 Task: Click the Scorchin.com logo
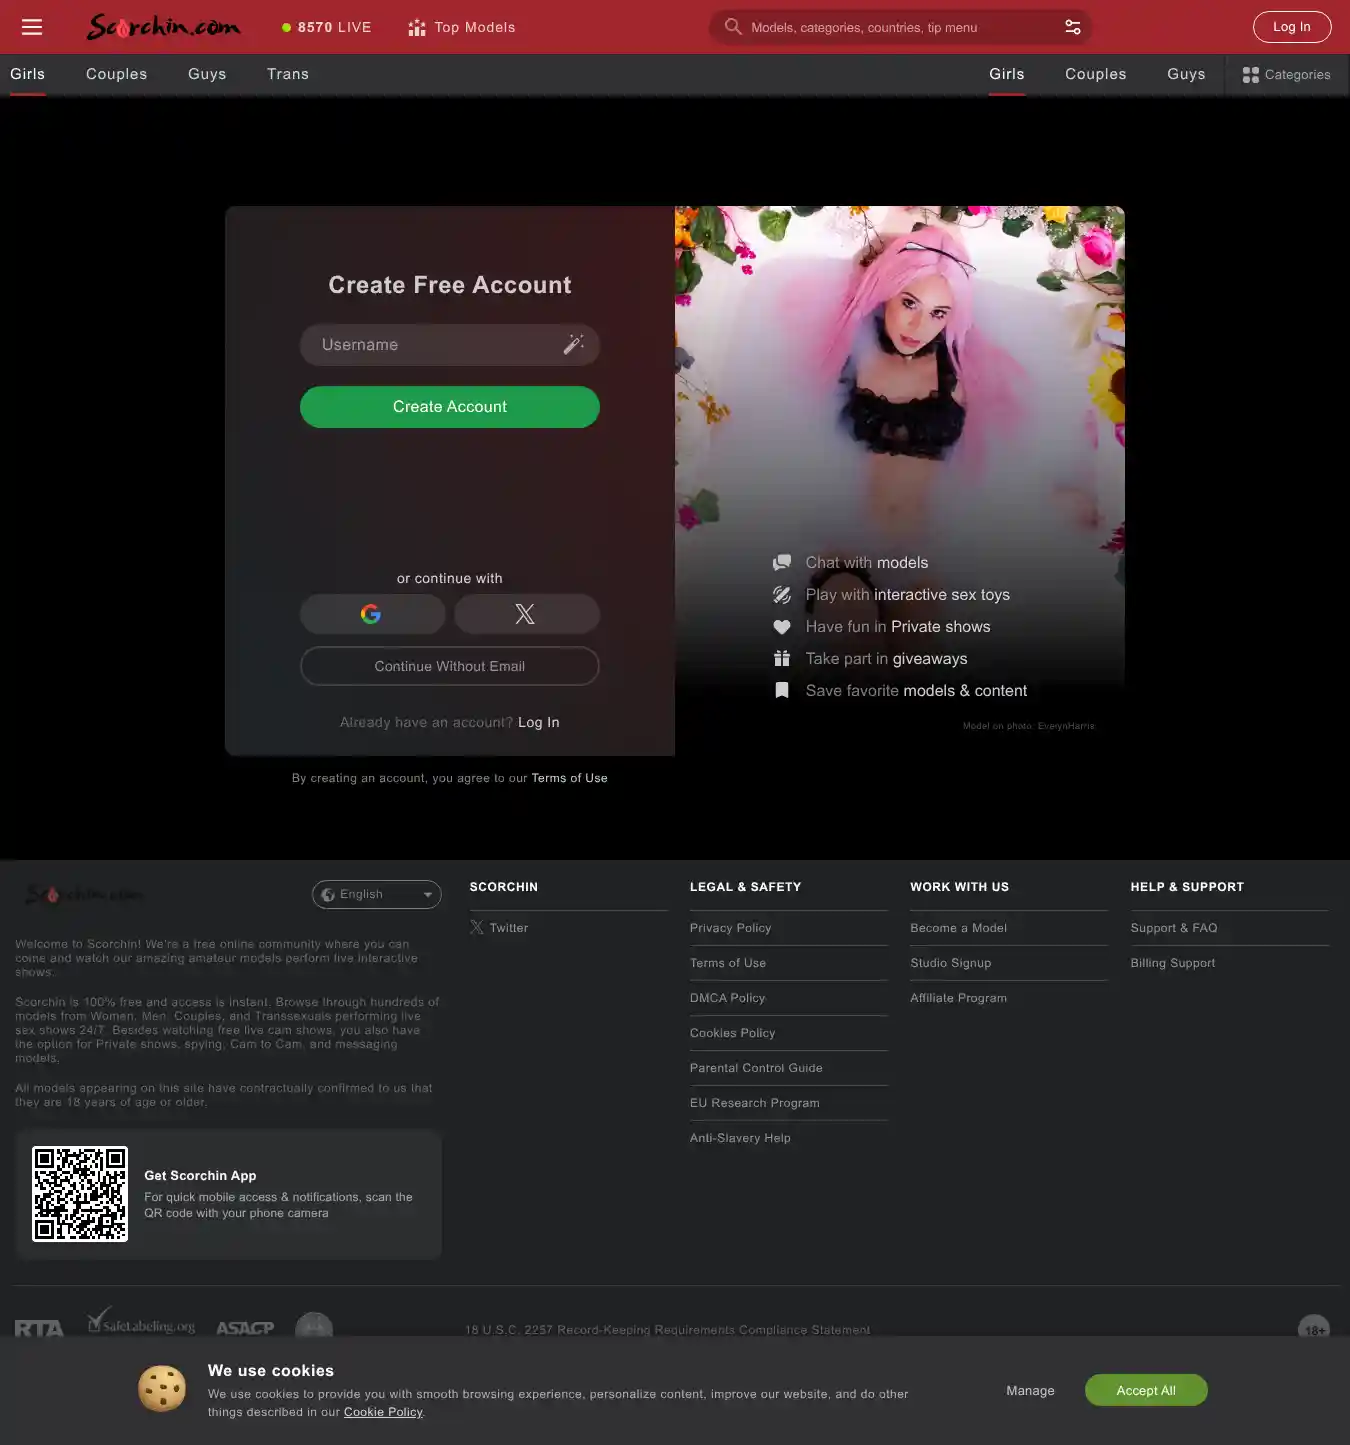(163, 27)
